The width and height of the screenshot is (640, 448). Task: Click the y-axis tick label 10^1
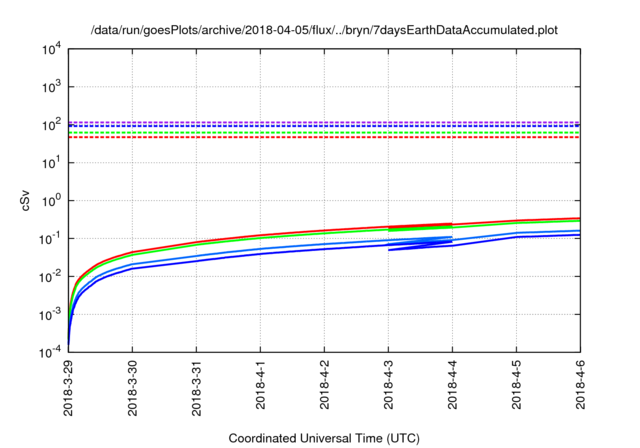pyautogui.click(x=52, y=163)
